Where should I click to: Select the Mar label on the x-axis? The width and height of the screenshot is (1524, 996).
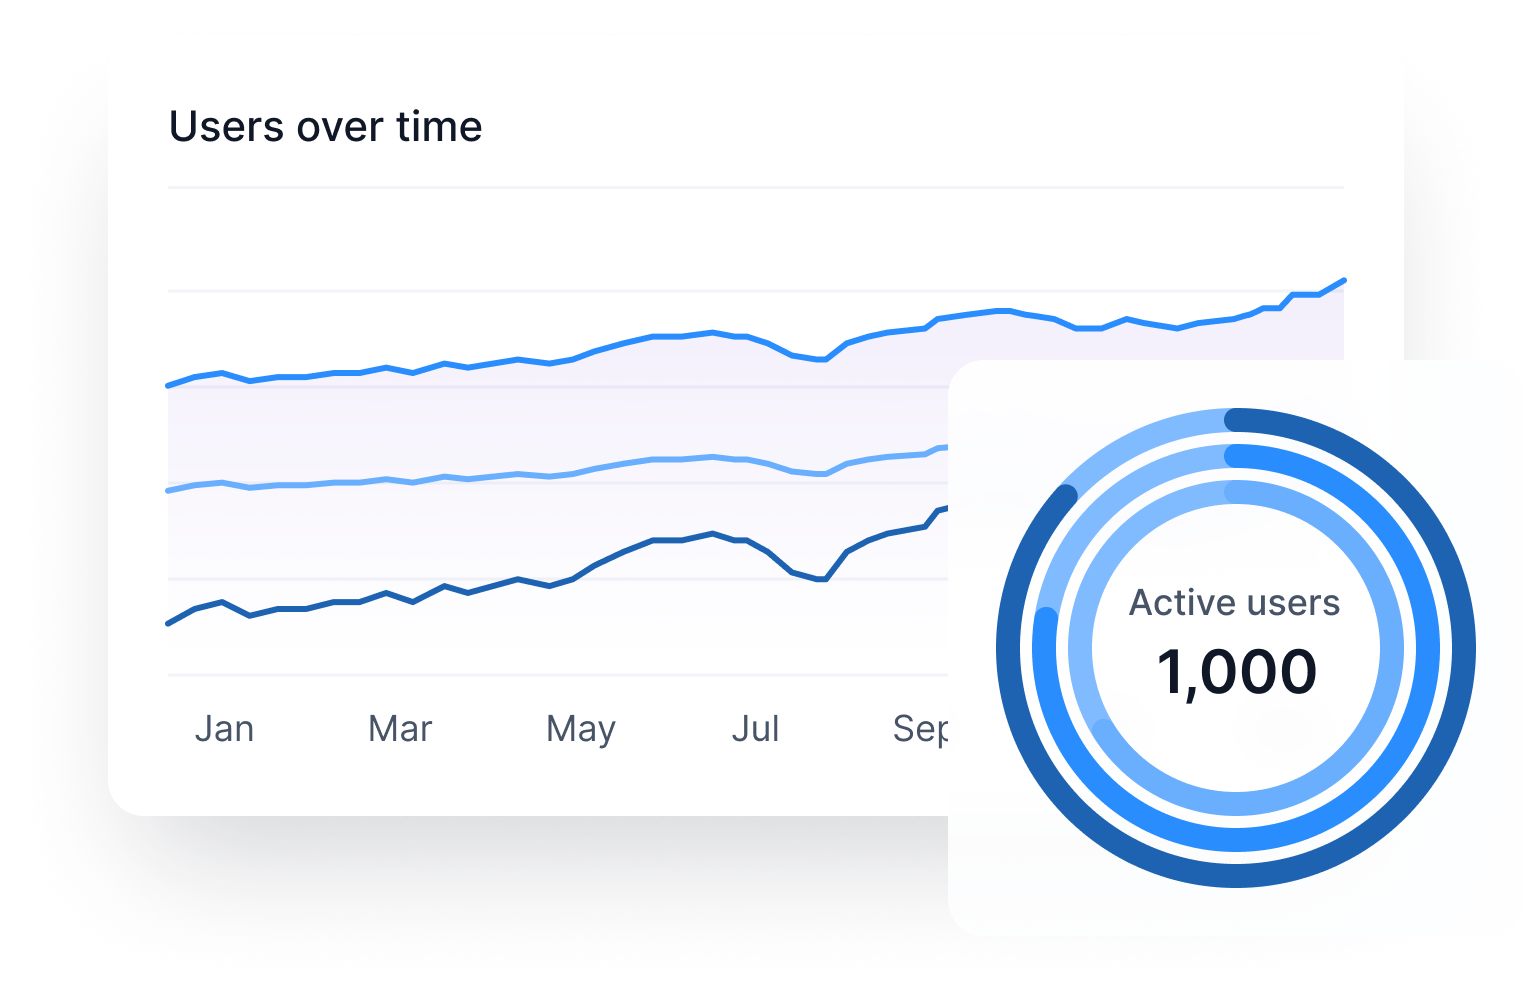pyautogui.click(x=400, y=729)
